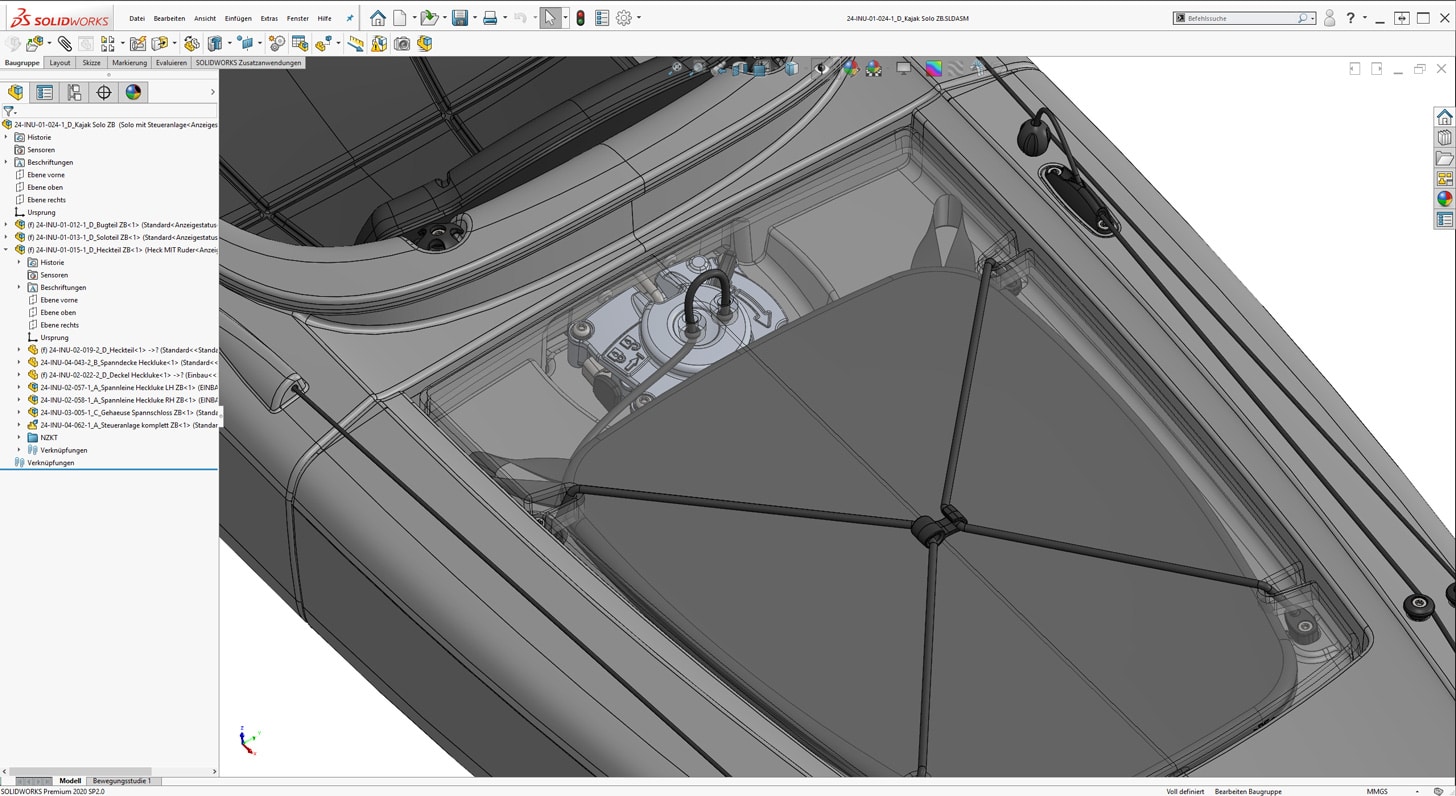Pin the menu bar with pushpin icon
This screenshot has width=1456, height=796.
(349, 18)
